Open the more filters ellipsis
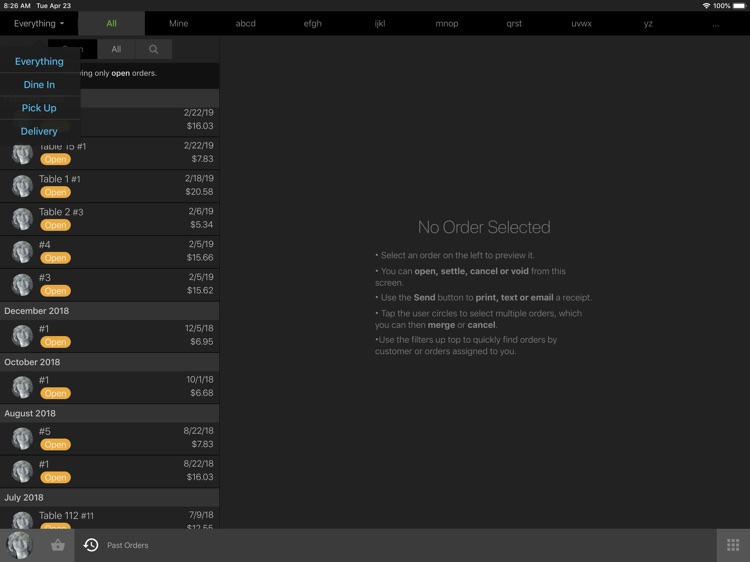The width and height of the screenshot is (750, 562). coord(716,24)
